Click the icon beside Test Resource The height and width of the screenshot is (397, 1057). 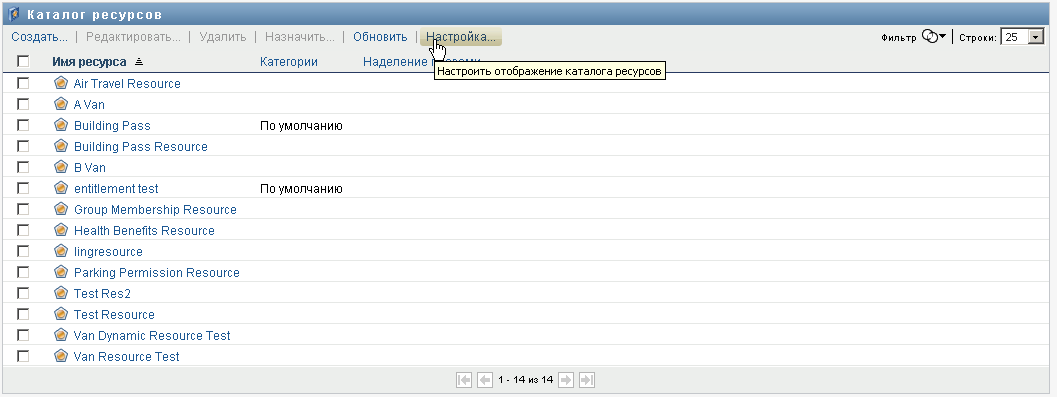point(61,314)
